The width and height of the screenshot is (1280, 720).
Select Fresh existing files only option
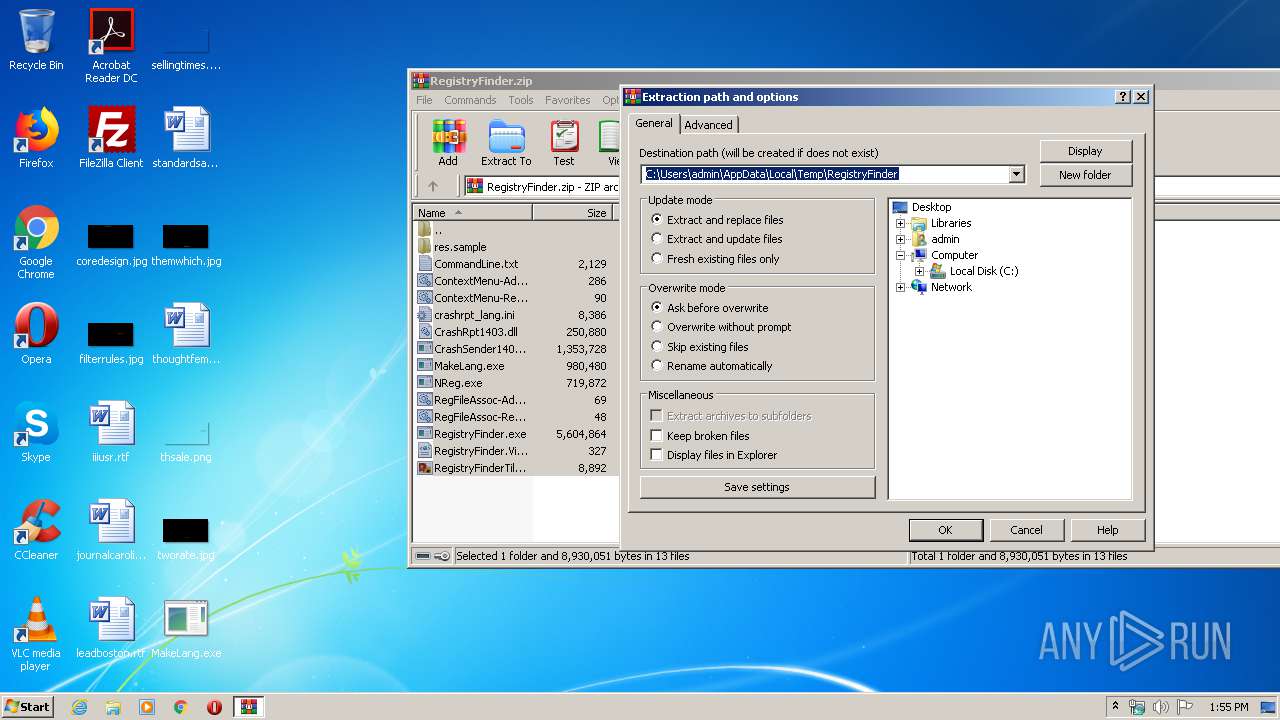click(x=715, y=259)
